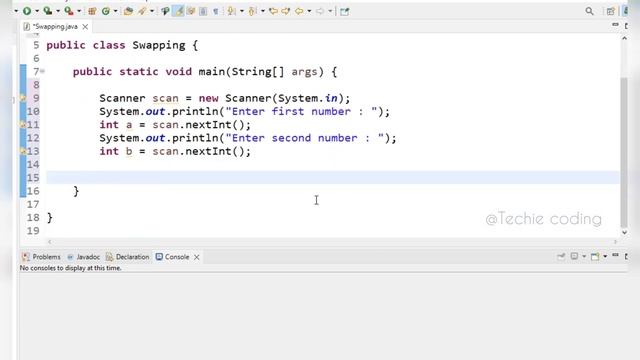This screenshot has height=360, width=640.
Task: Click the New Java Package icon
Action: coord(92,11)
